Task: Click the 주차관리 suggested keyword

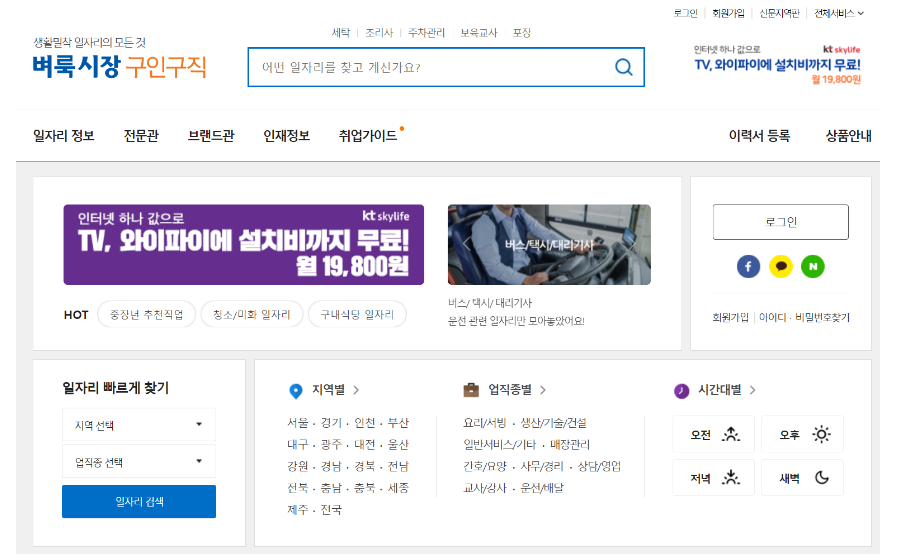Action: point(426,33)
